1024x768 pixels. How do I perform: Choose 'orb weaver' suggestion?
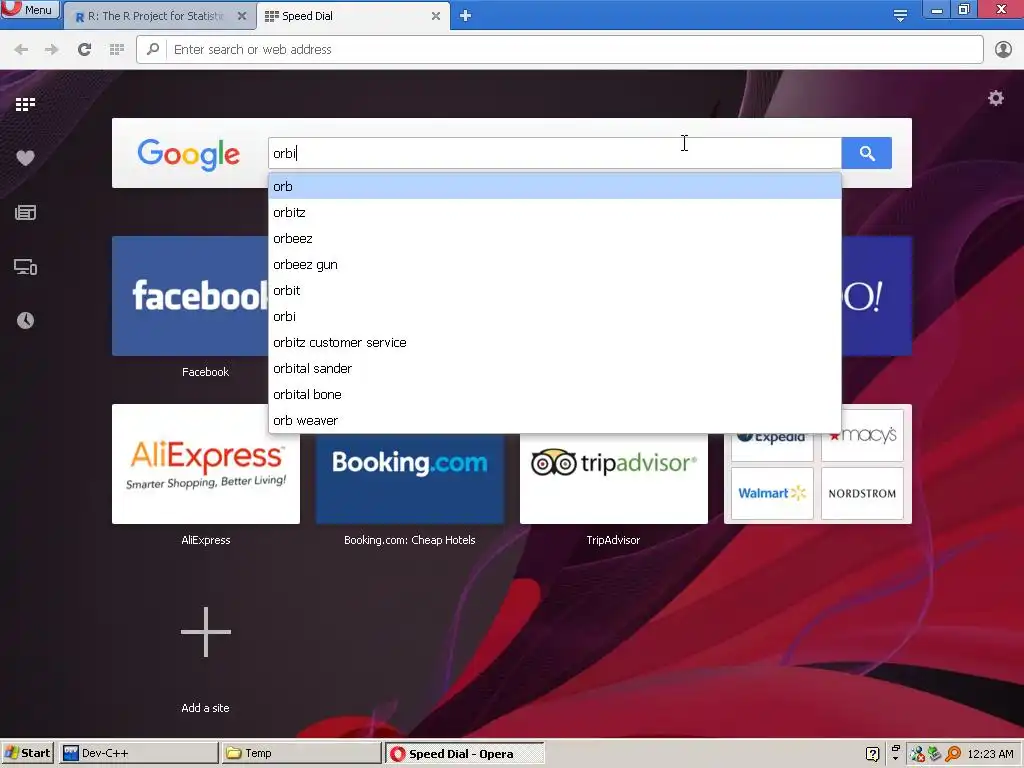click(554, 421)
